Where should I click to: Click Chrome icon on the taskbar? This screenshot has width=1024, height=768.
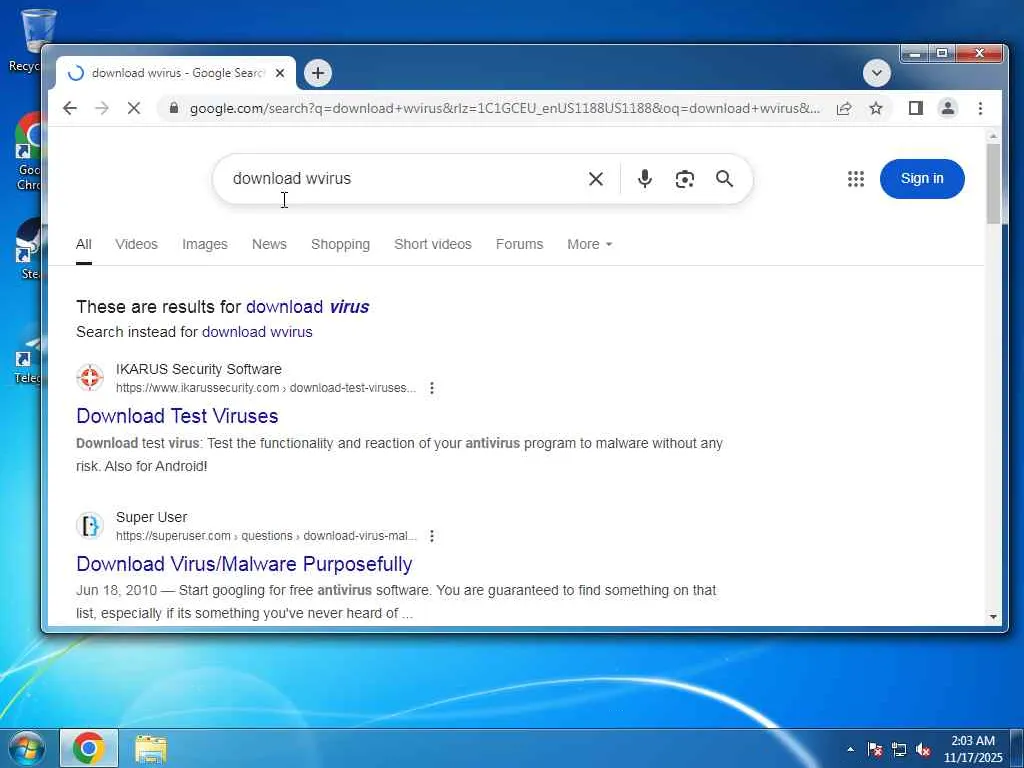pyautogui.click(x=89, y=748)
